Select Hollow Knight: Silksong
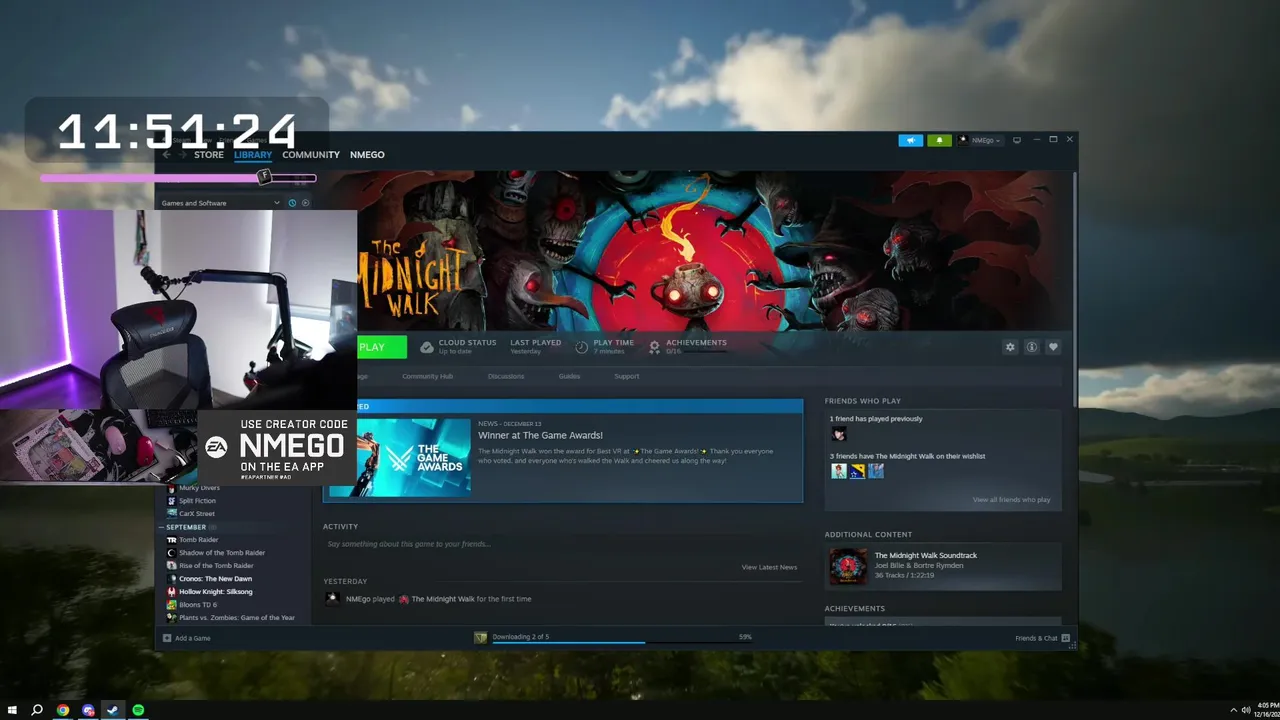 click(216, 592)
